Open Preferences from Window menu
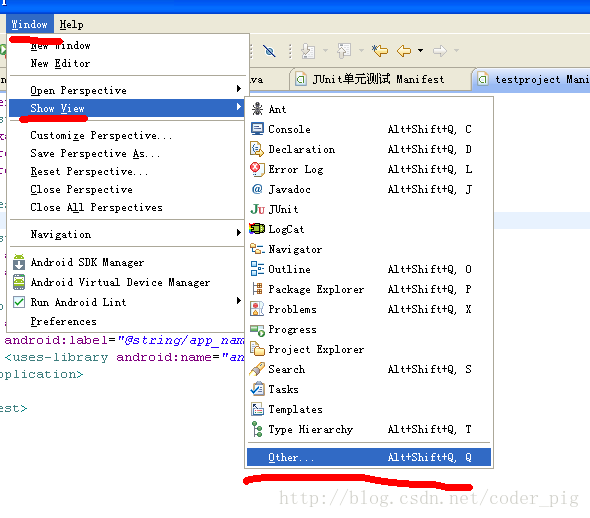The height and width of the screenshot is (518, 590). (127, 322)
